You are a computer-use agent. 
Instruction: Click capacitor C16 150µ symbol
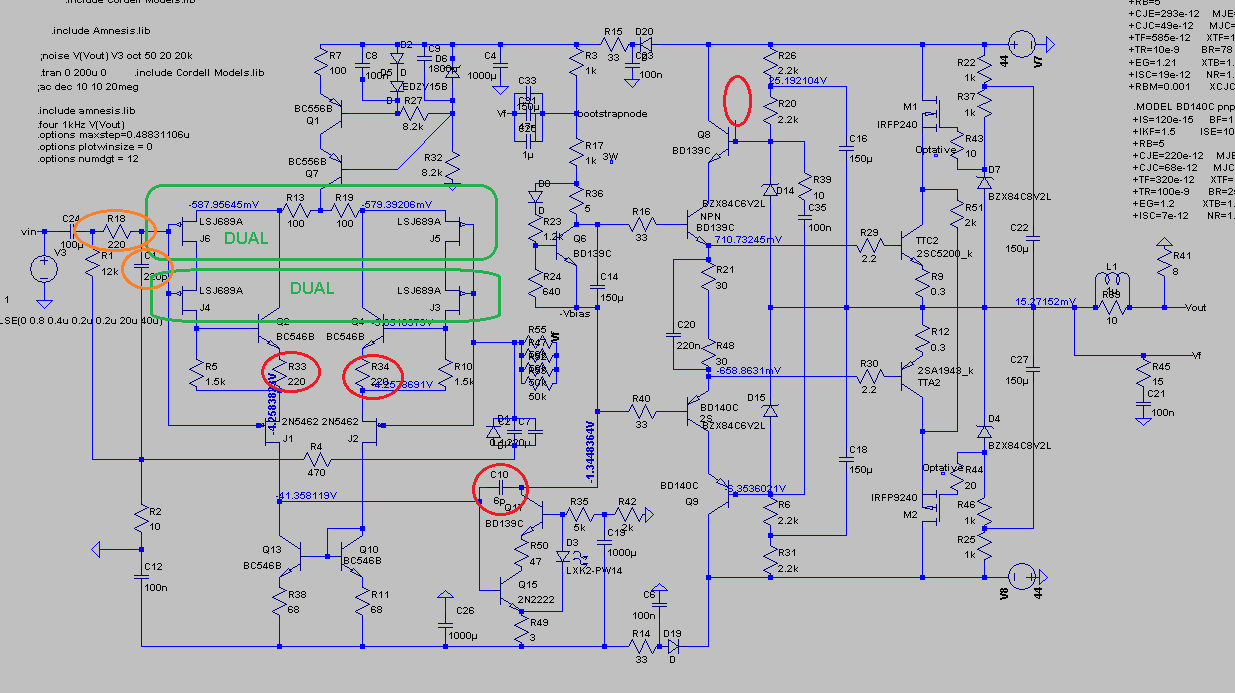pyautogui.click(x=847, y=147)
